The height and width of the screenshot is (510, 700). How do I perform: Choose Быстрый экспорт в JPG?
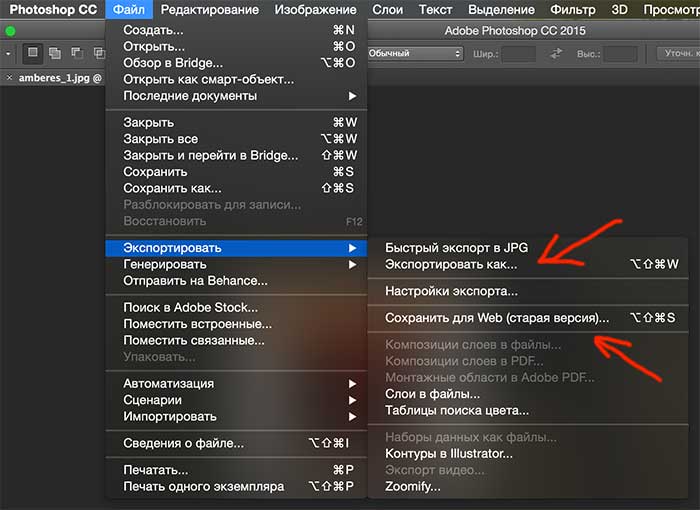(x=528, y=248)
